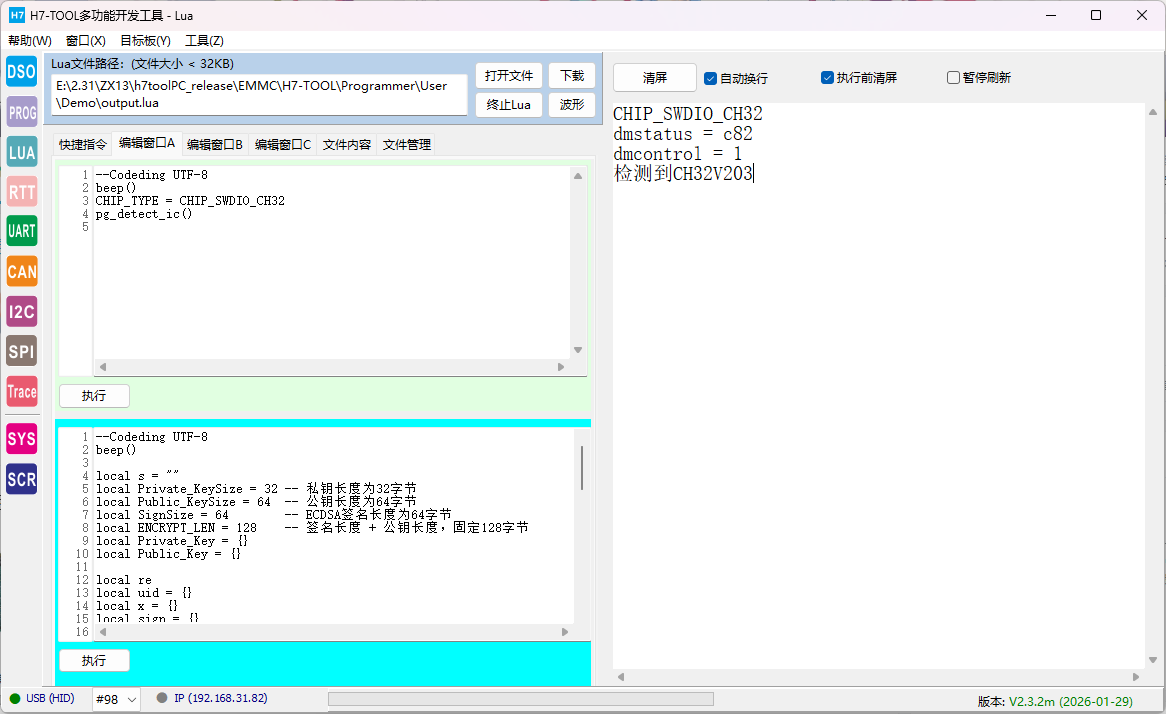The width and height of the screenshot is (1166, 714).
Task: Switch to the 快捷指令 tab
Action: (83, 144)
